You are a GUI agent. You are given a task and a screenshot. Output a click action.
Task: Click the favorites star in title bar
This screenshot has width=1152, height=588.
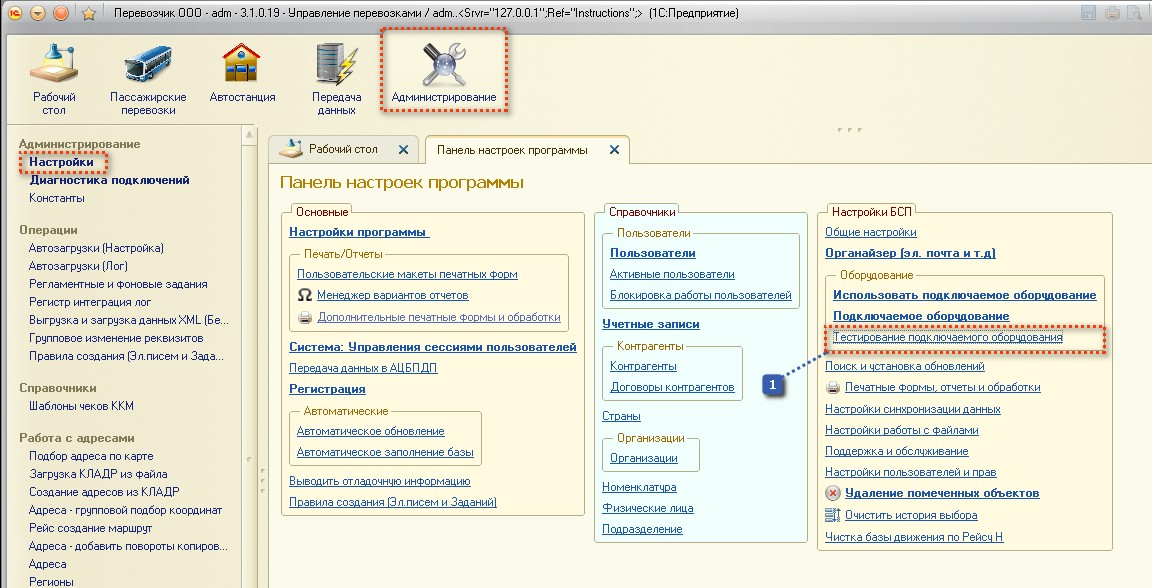[88, 14]
